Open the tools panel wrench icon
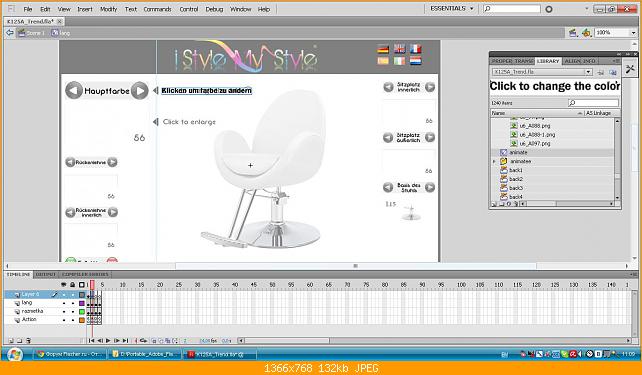This screenshot has height=375, width=642. [630, 69]
